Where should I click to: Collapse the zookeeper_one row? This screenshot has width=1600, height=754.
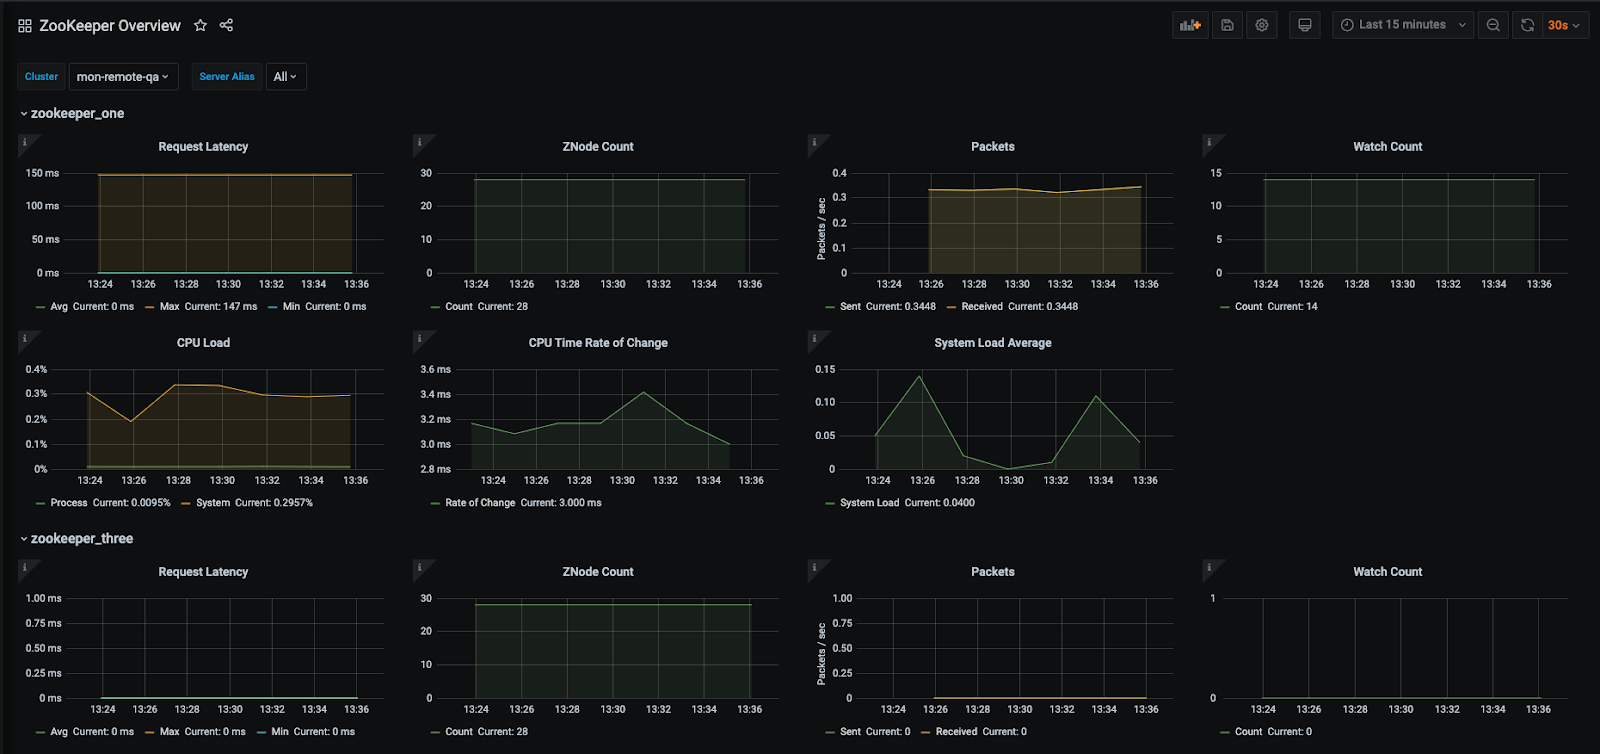[72, 114]
